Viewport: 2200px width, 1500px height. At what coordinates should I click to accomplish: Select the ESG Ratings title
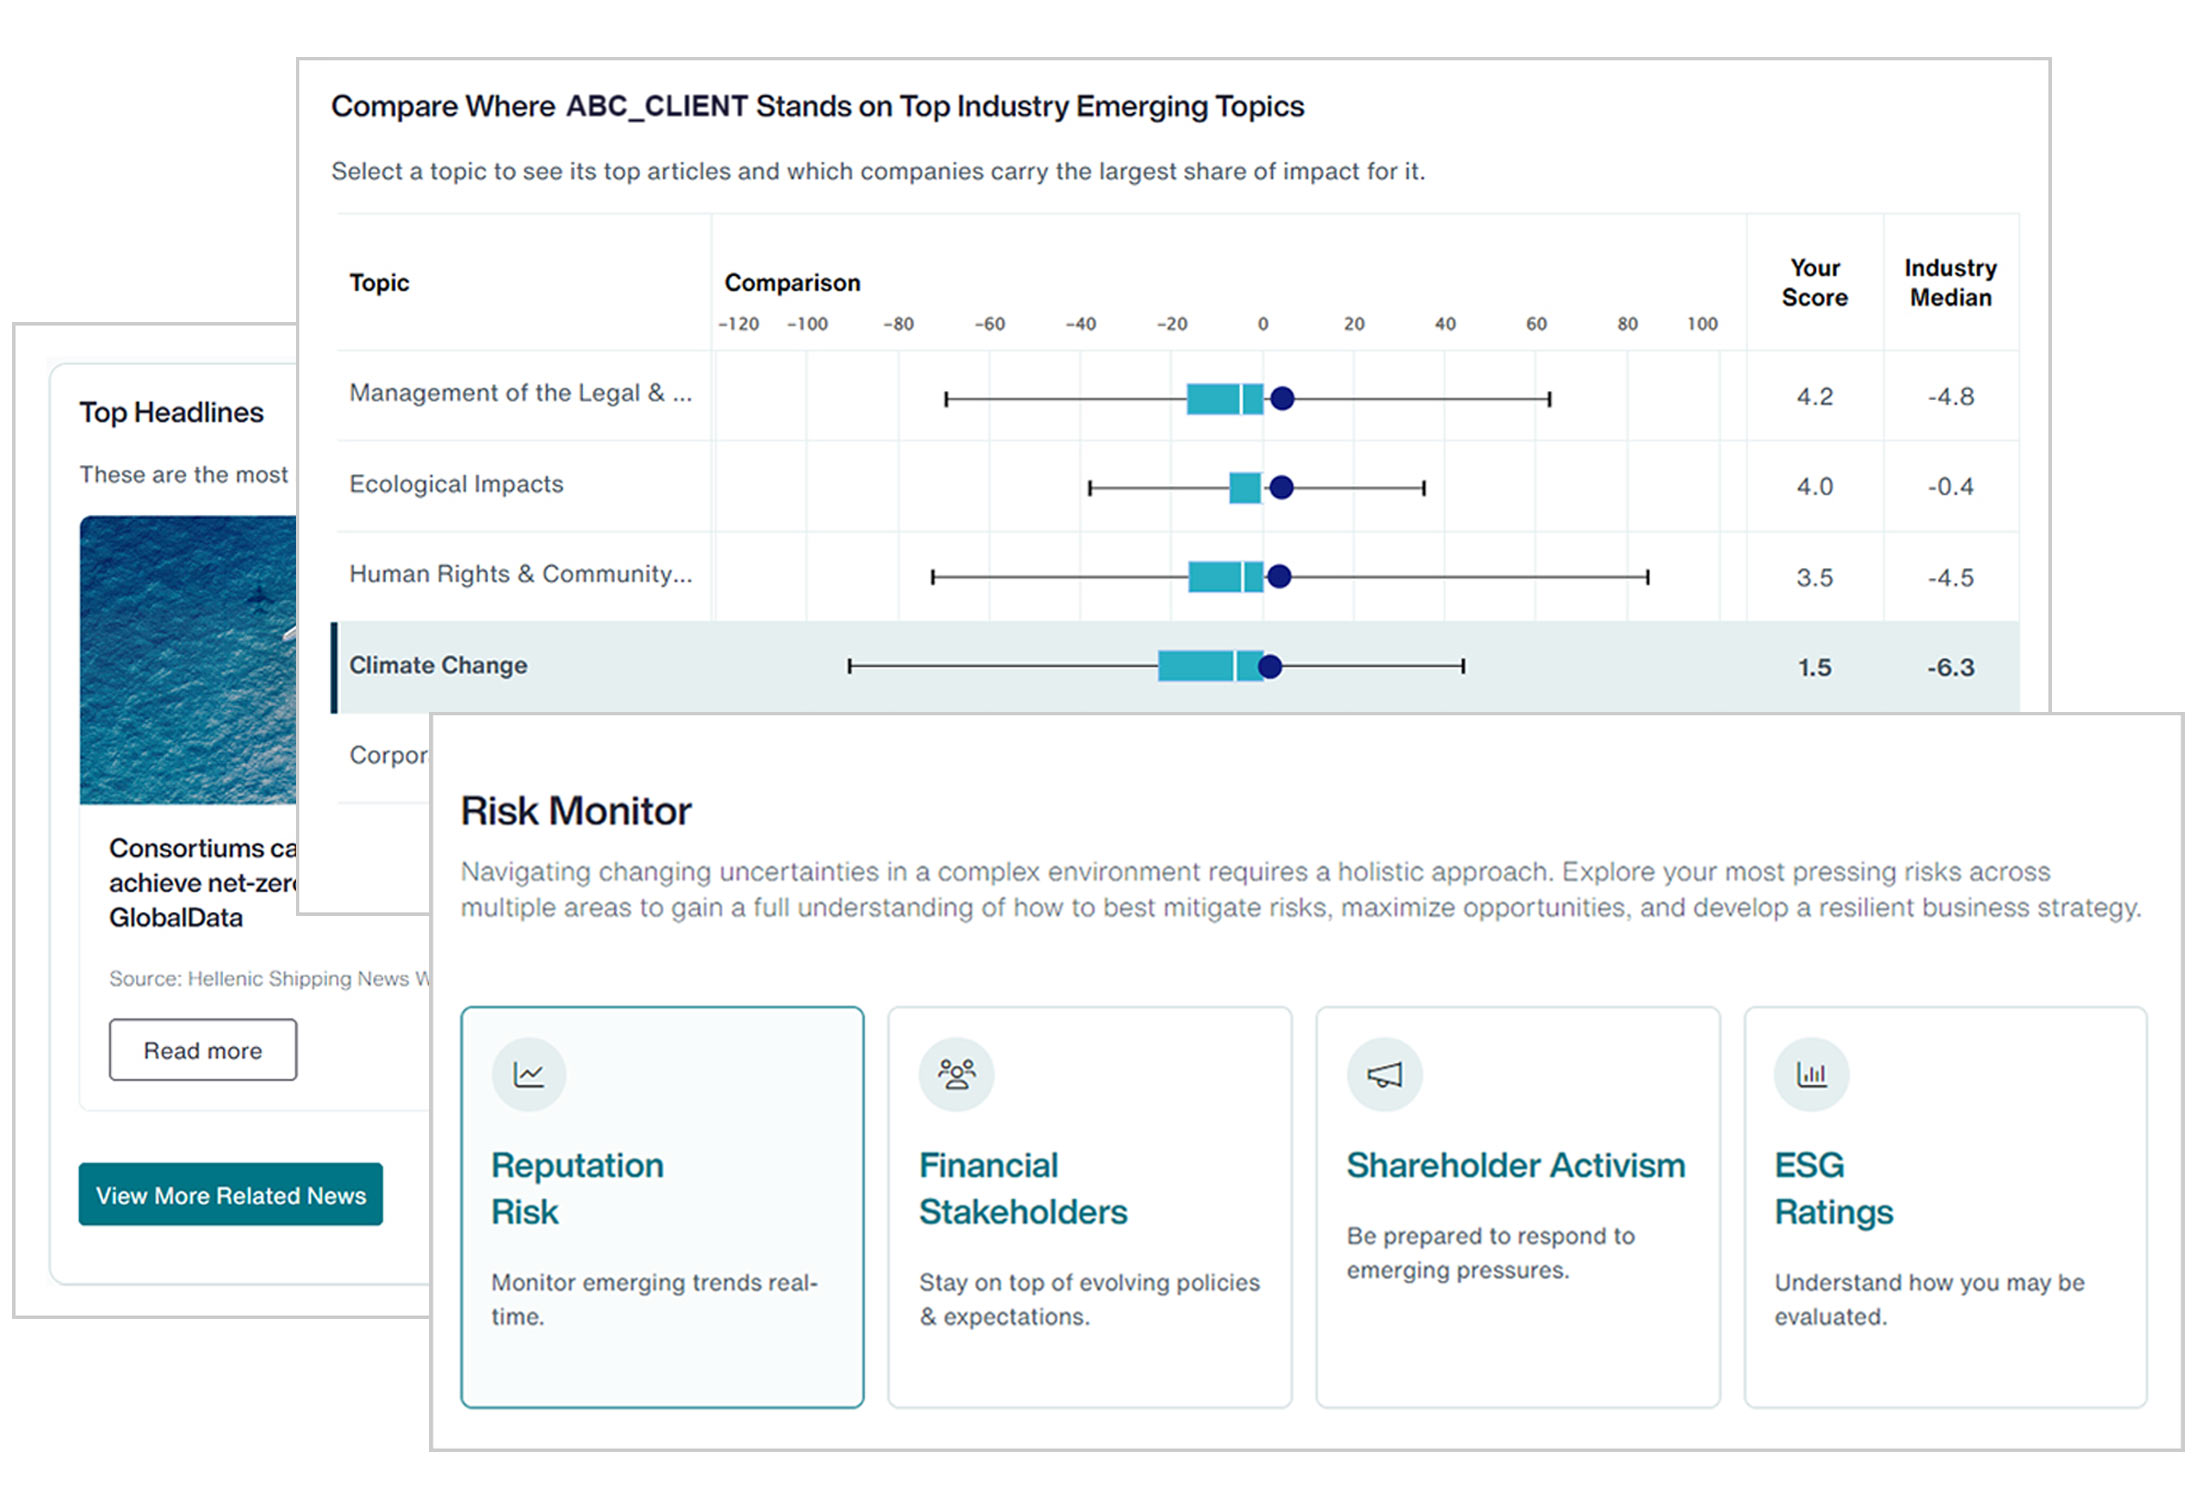[x=1833, y=1189]
